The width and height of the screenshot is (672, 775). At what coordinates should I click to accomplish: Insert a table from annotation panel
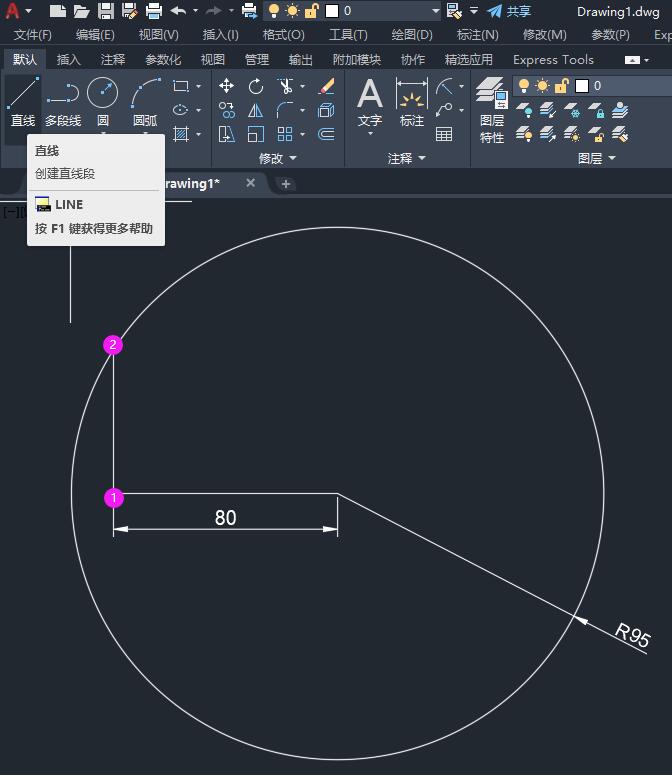(444, 134)
